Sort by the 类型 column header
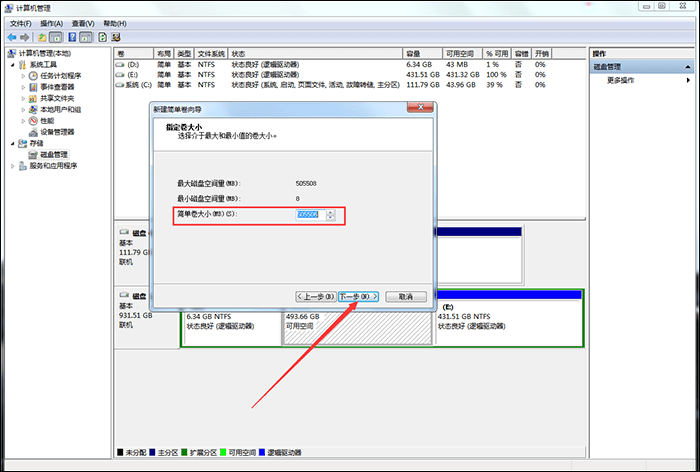The height and width of the screenshot is (472, 700). pos(184,54)
